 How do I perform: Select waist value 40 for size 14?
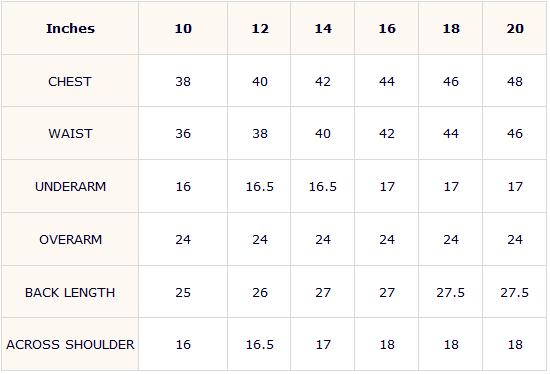(323, 134)
